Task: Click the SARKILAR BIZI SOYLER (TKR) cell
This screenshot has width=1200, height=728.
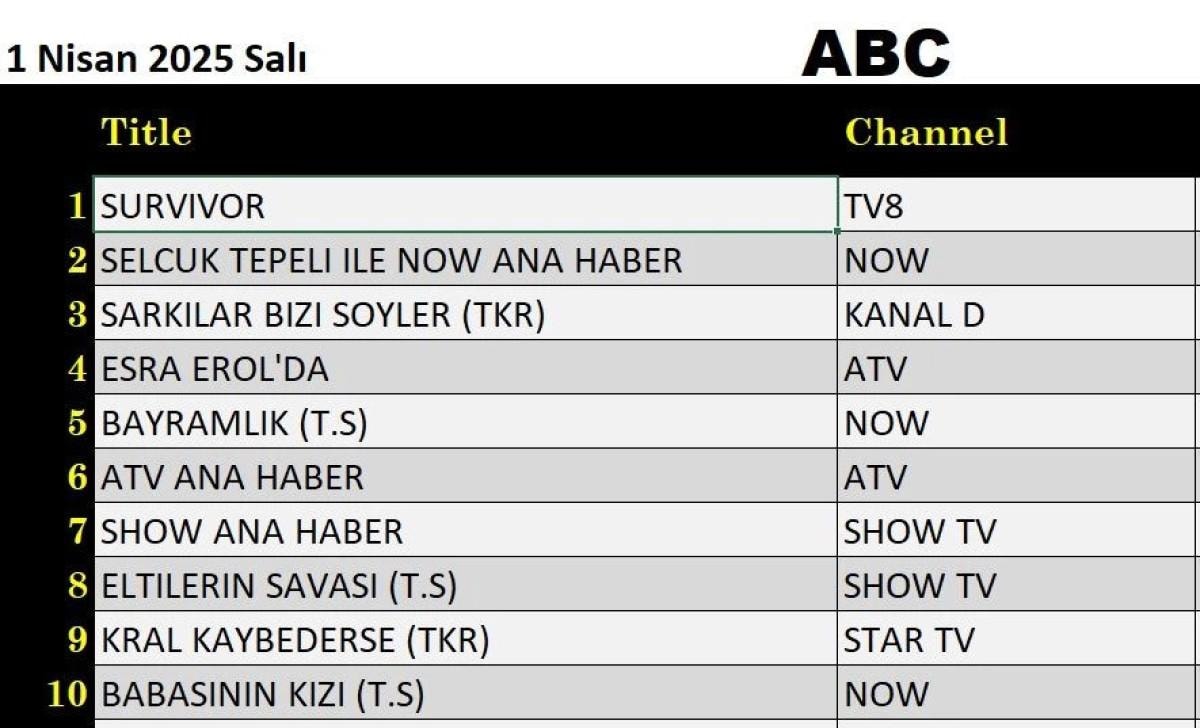Action: pyautogui.click(x=465, y=314)
